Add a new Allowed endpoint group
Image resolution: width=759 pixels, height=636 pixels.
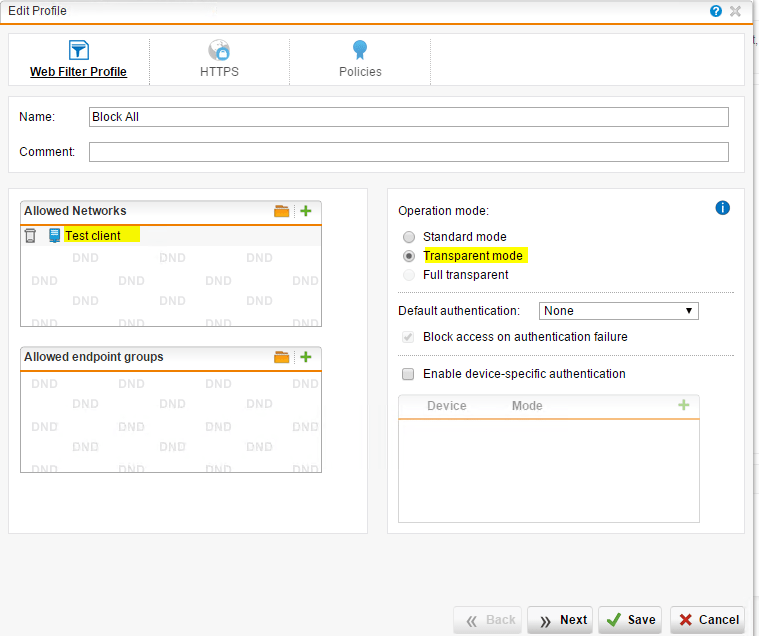pos(305,357)
